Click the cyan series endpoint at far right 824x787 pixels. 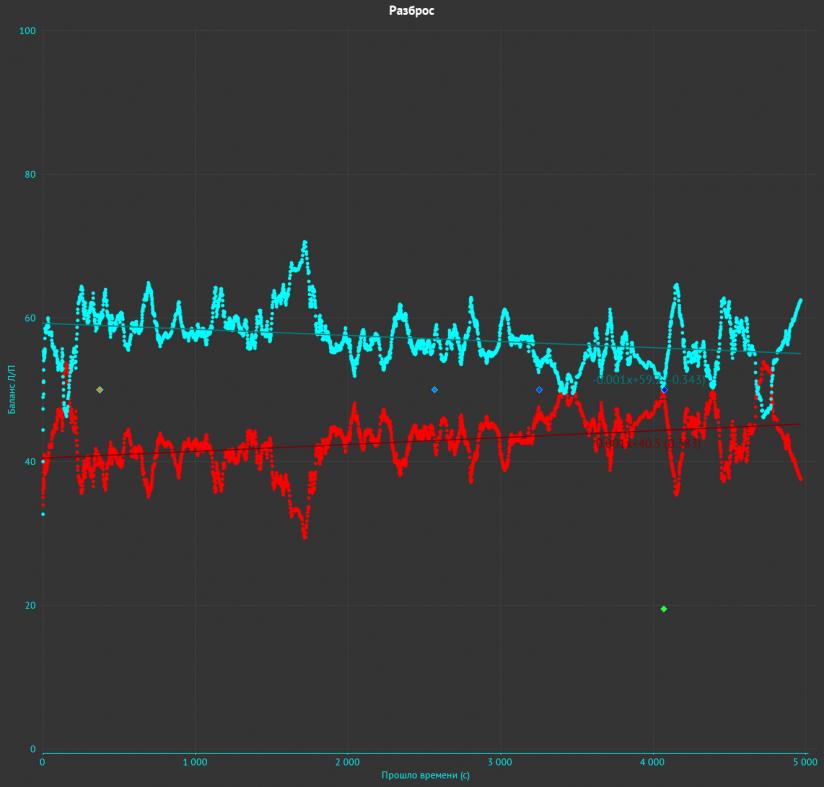pyautogui.click(x=801, y=300)
